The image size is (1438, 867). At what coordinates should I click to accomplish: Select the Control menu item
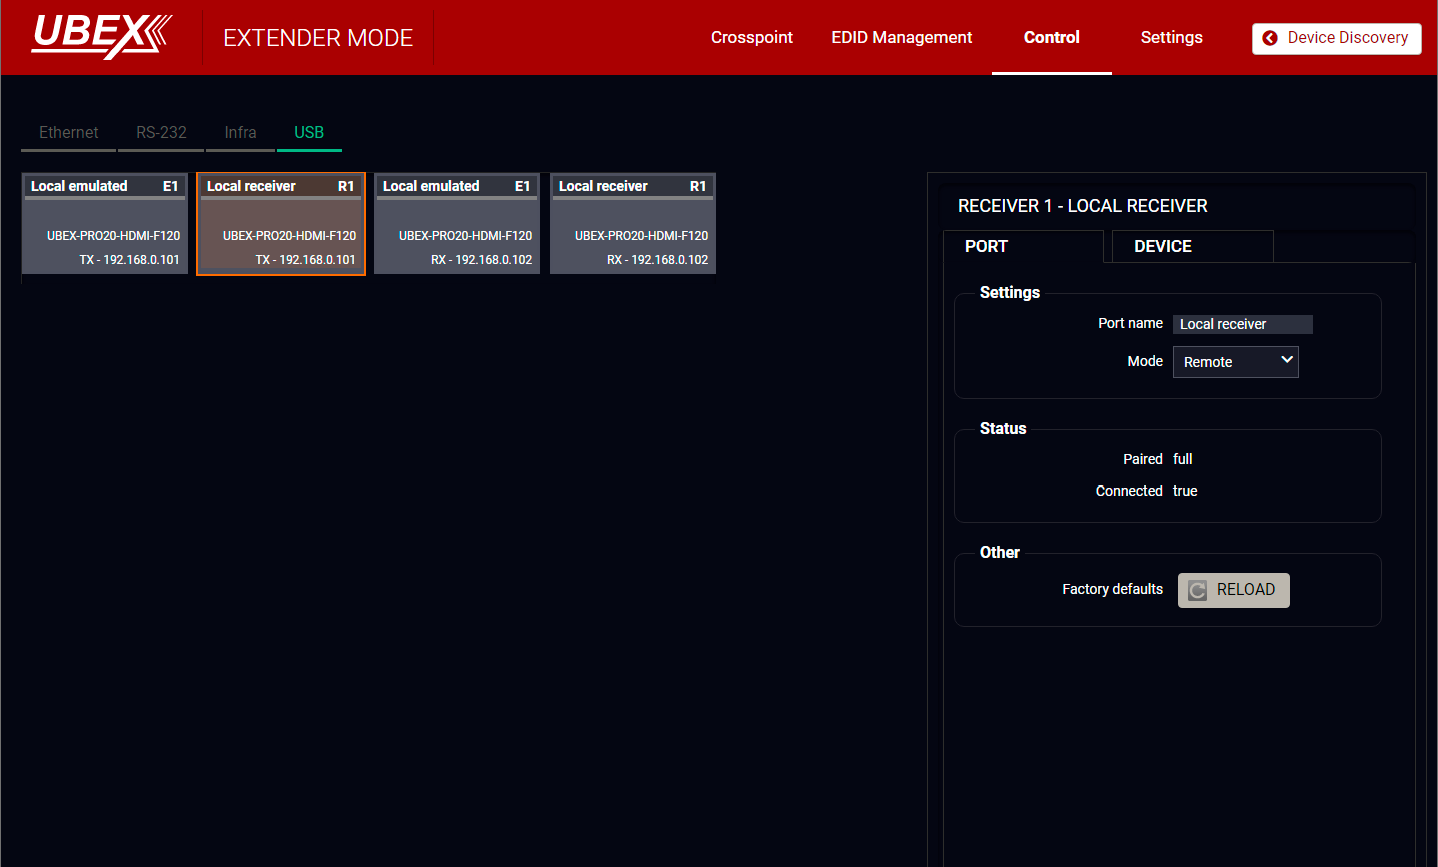(x=1051, y=37)
